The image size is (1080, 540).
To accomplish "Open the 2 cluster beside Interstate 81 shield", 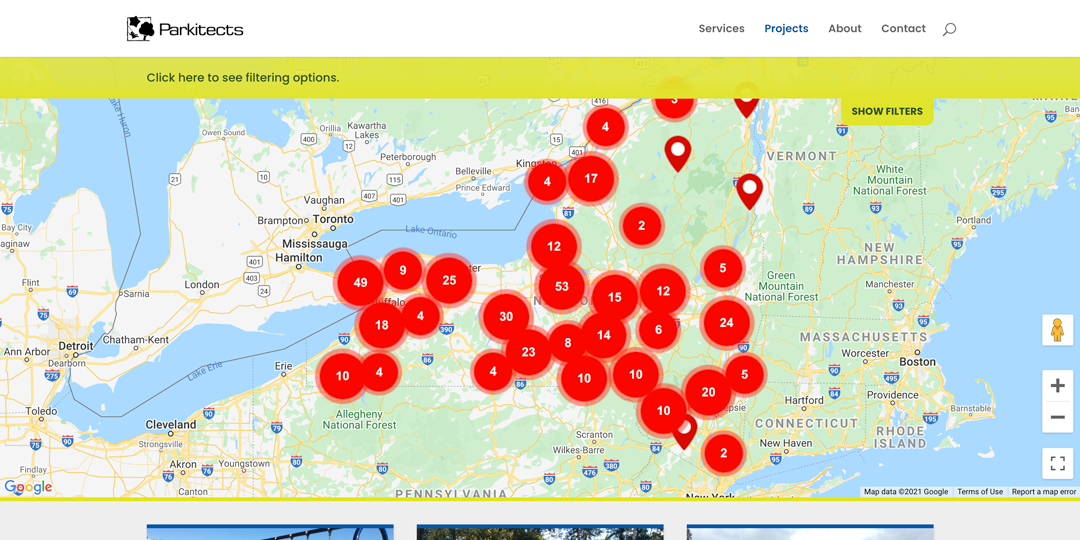I will 642,225.
